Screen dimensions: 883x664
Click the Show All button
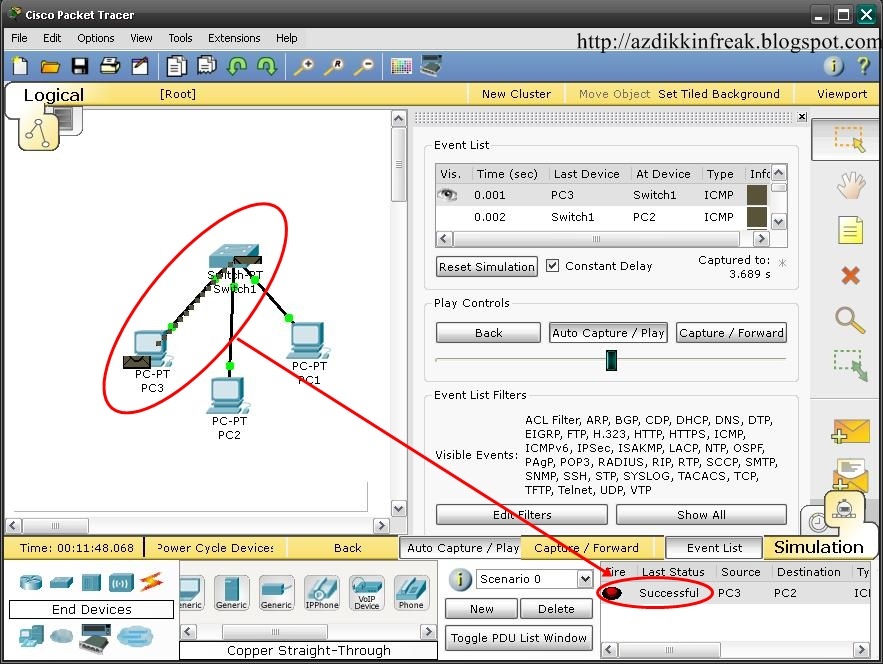point(701,515)
